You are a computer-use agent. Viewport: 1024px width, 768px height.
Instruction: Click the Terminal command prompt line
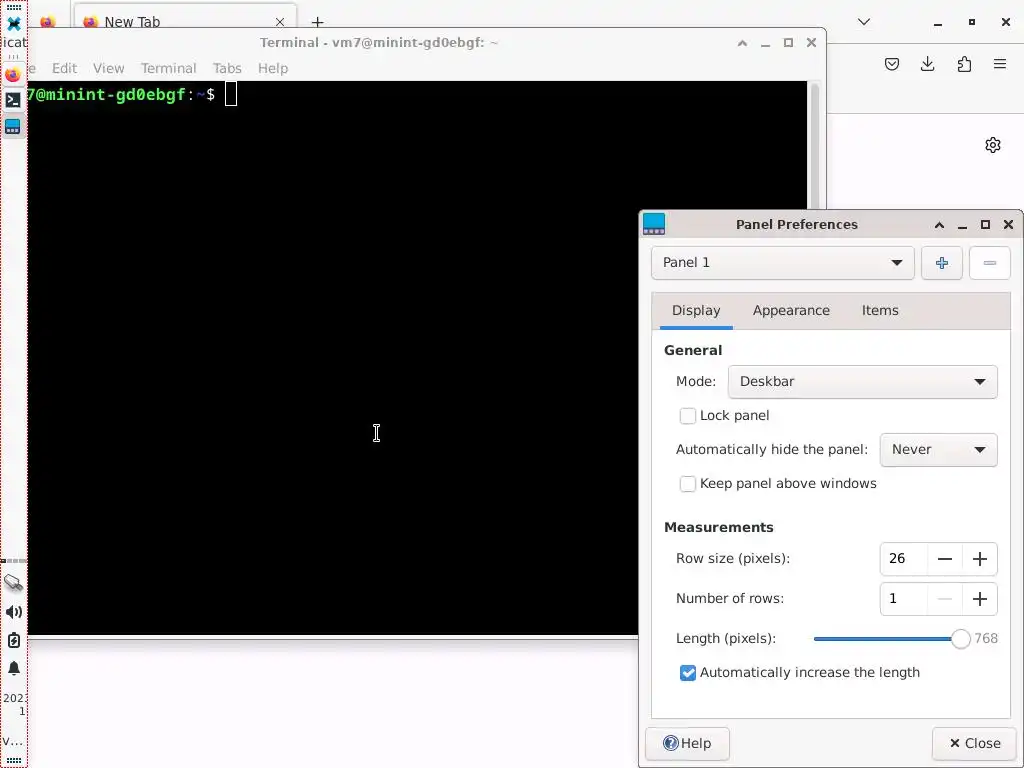[131, 95]
